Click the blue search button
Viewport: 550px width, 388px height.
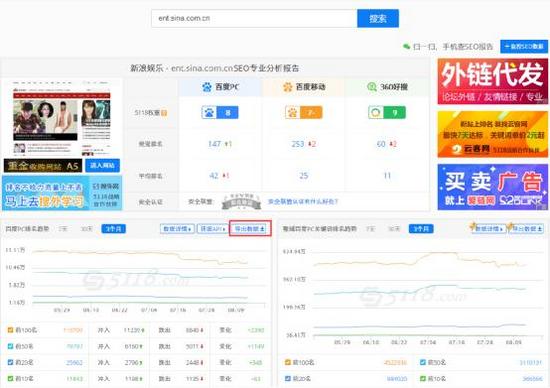pos(378,18)
